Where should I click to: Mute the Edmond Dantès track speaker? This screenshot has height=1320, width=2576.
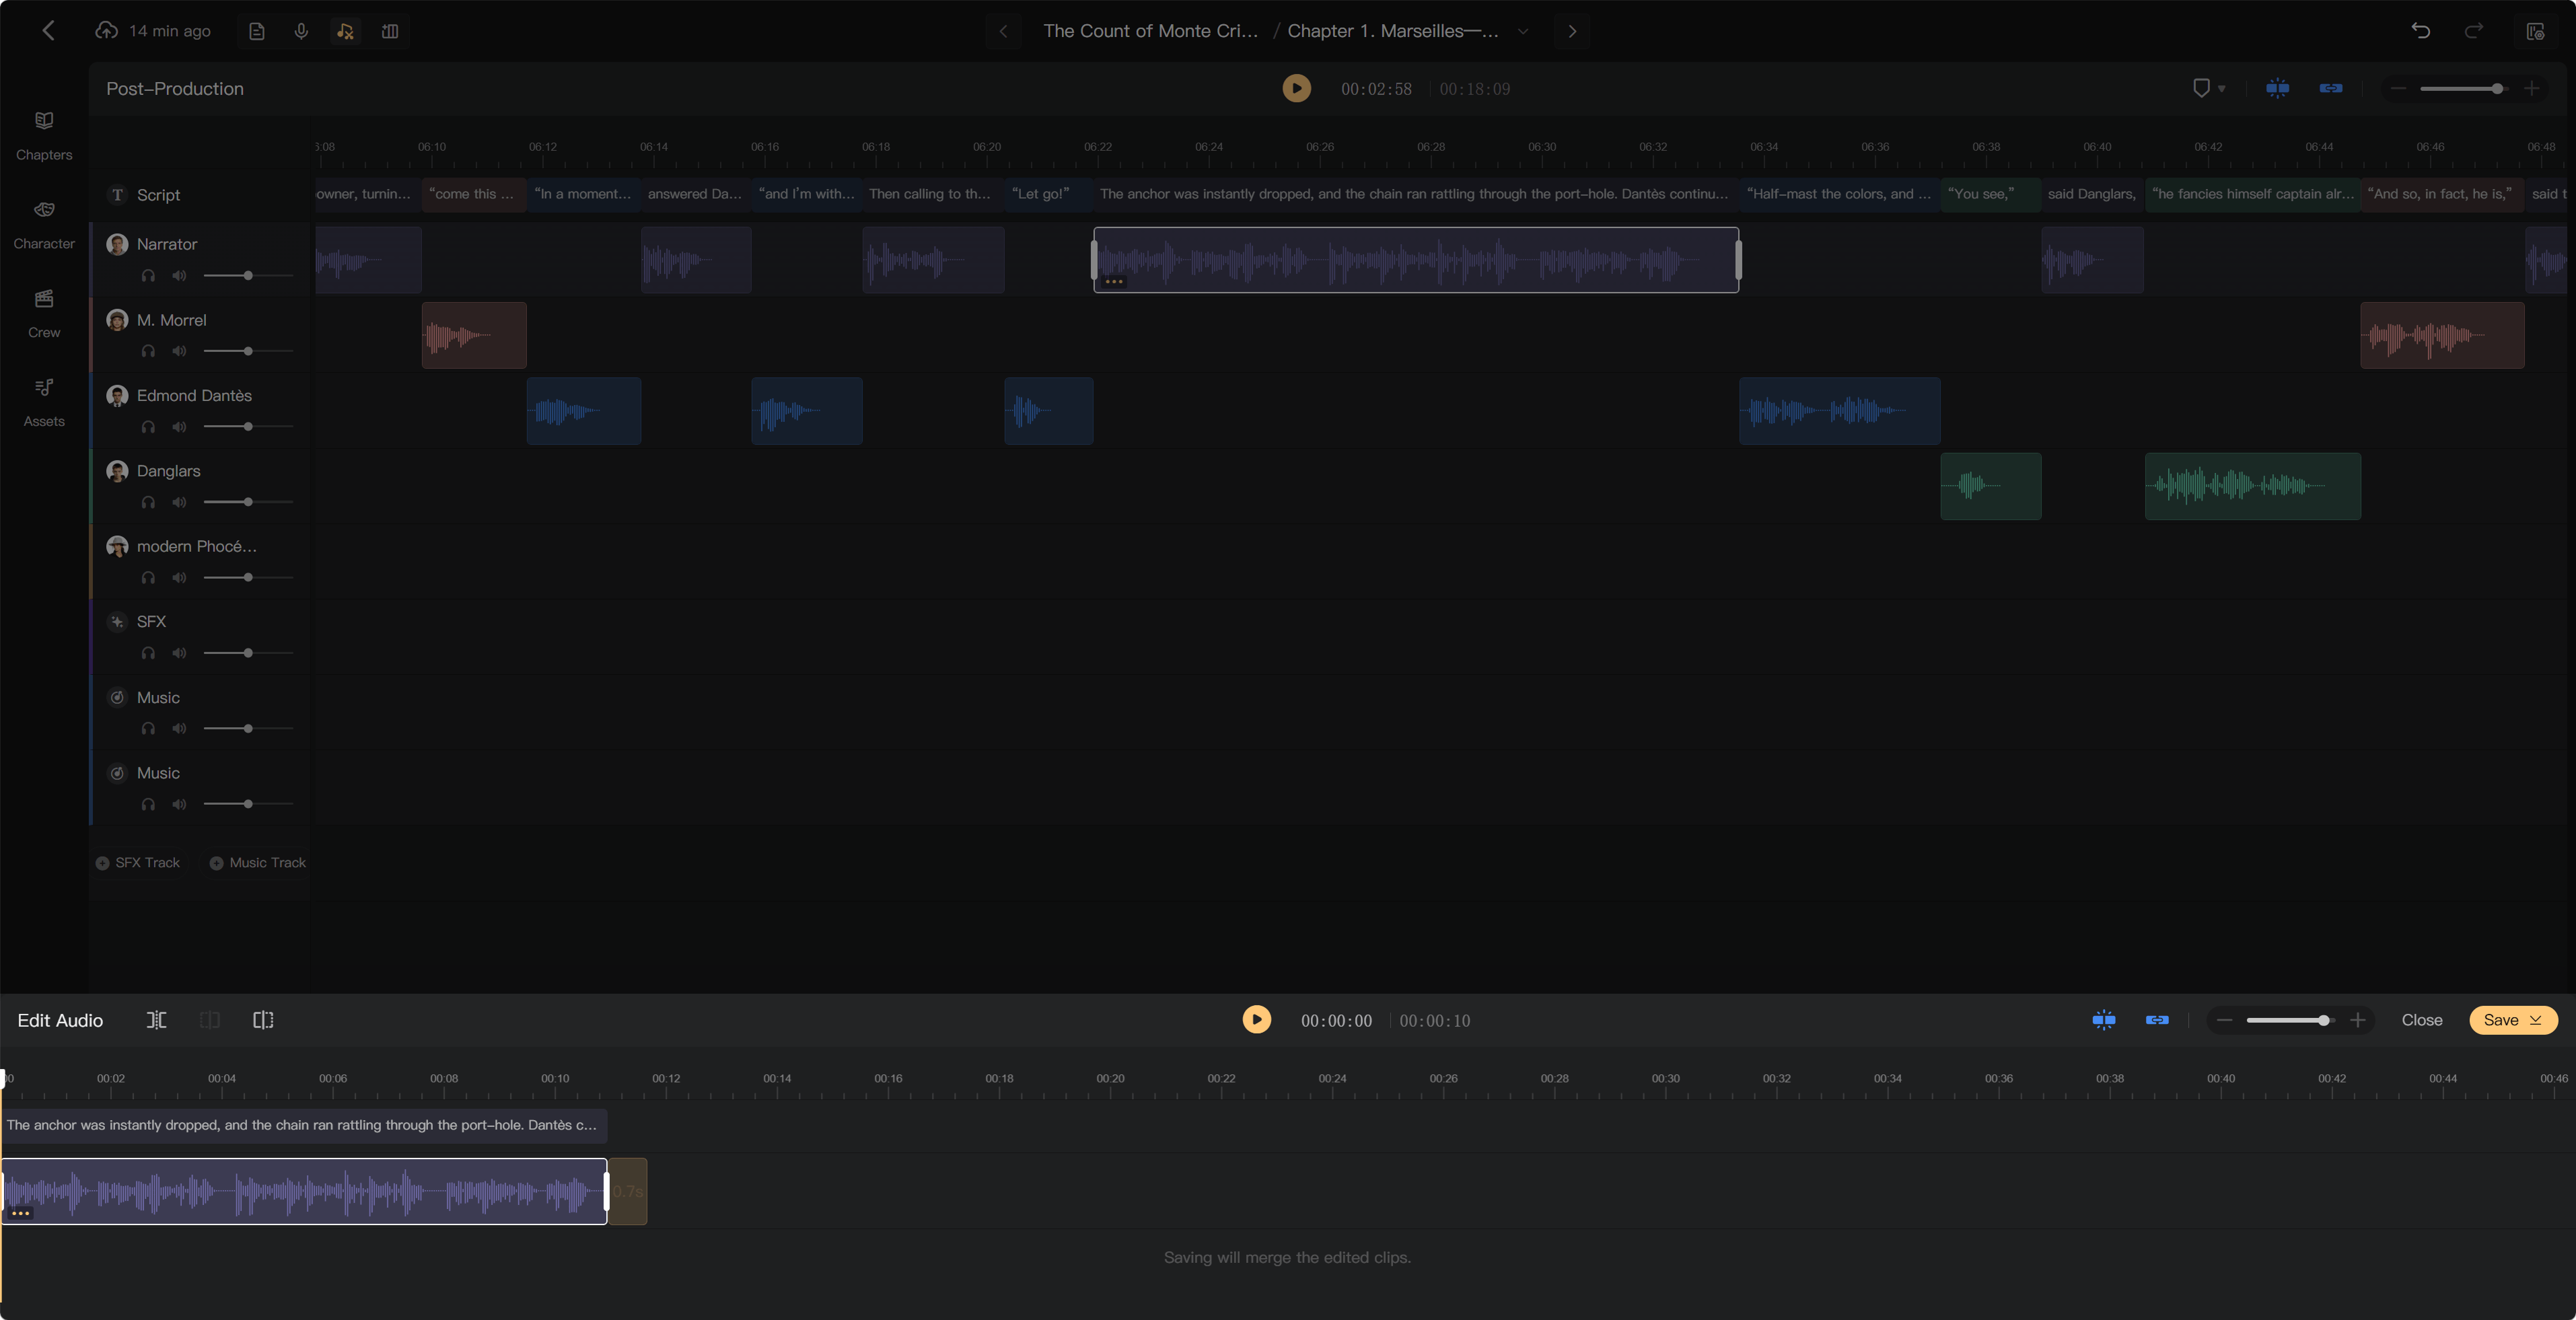(179, 427)
